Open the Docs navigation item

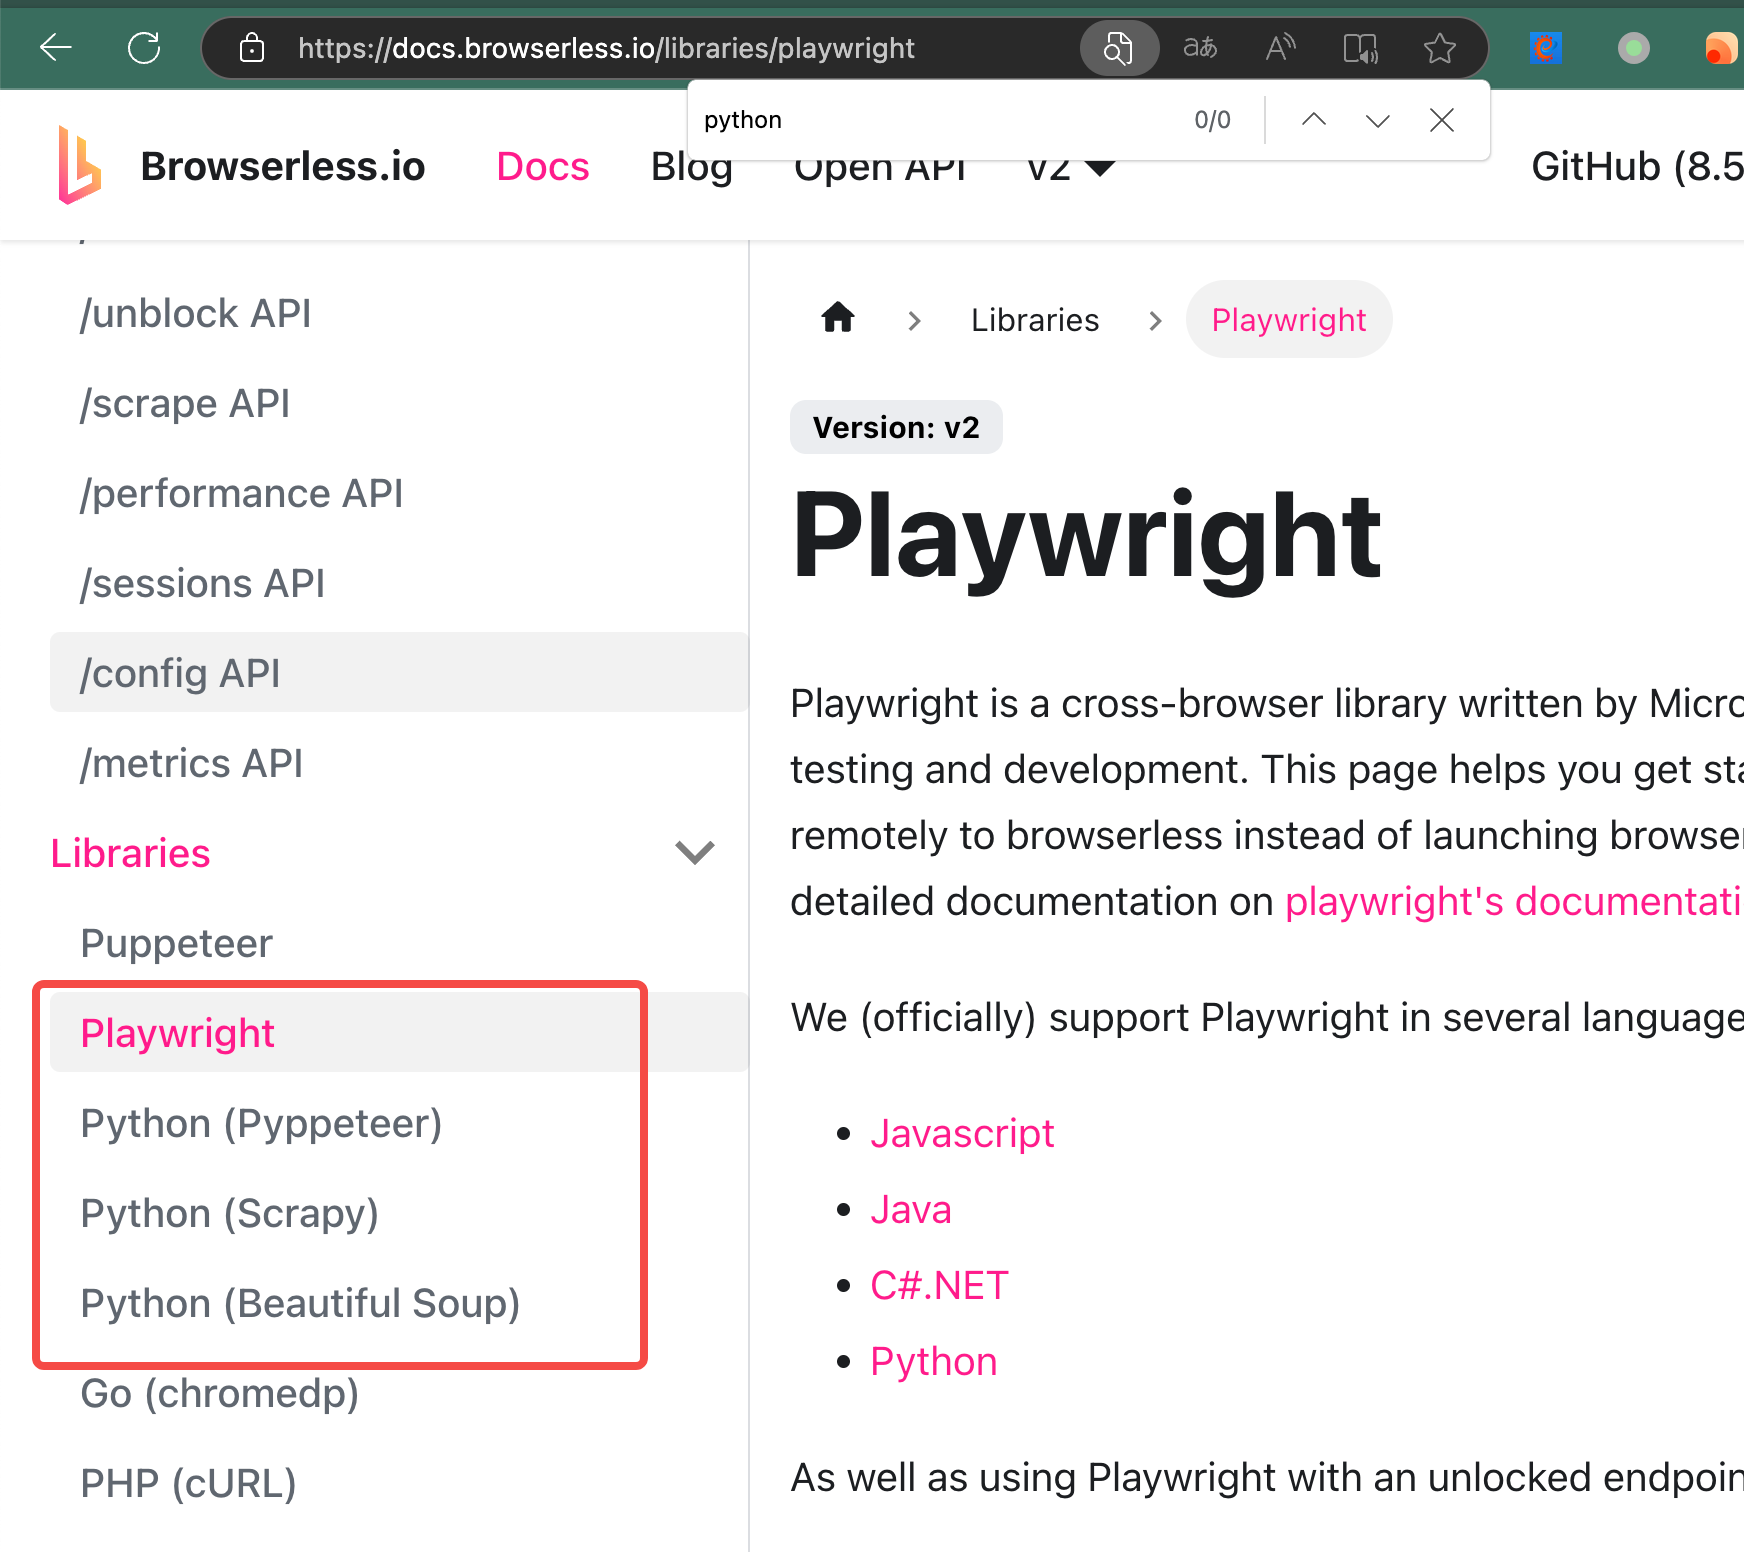tap(543, 166)
